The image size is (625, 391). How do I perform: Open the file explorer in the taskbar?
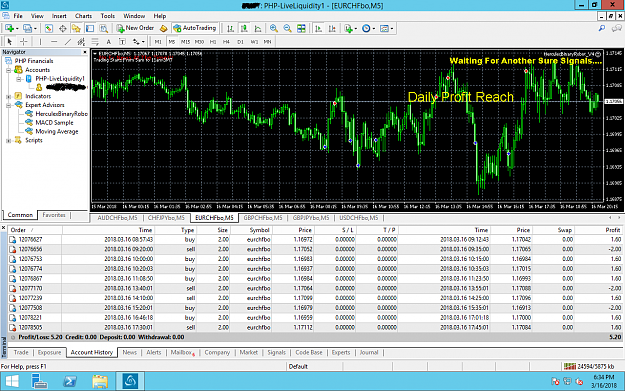(x=100, y=381)
